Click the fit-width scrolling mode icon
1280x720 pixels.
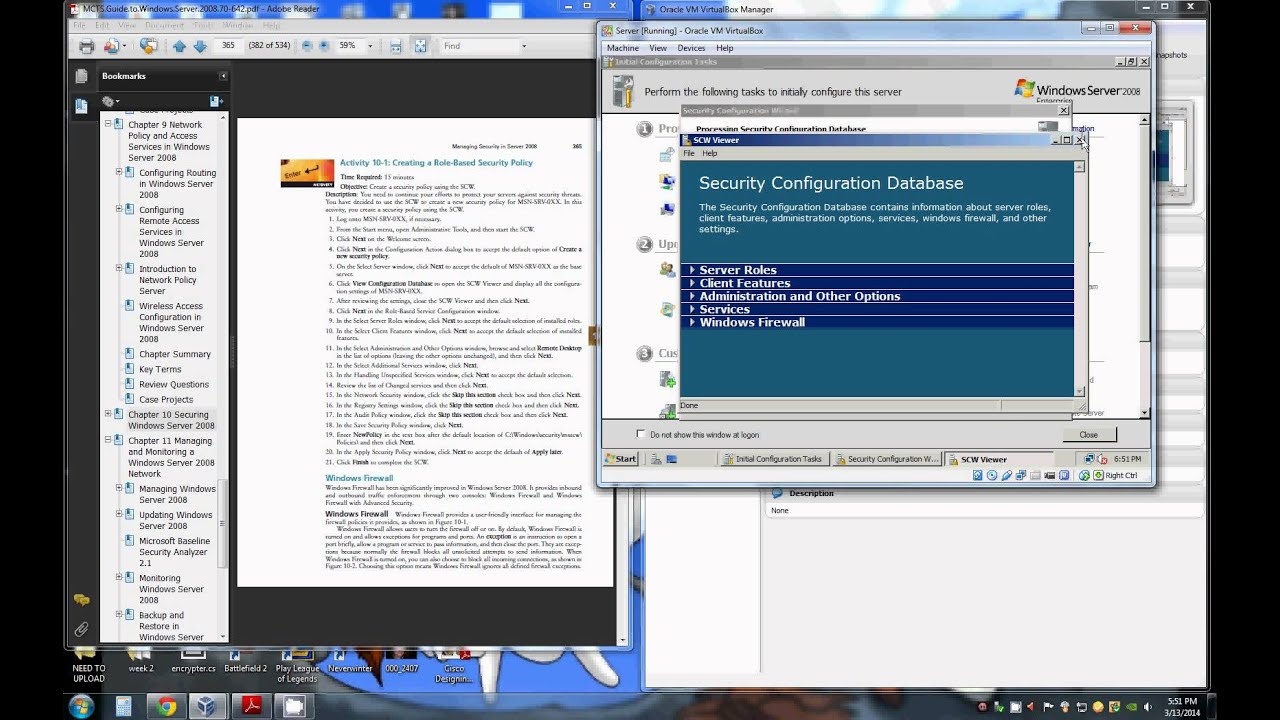coord(396,46)
